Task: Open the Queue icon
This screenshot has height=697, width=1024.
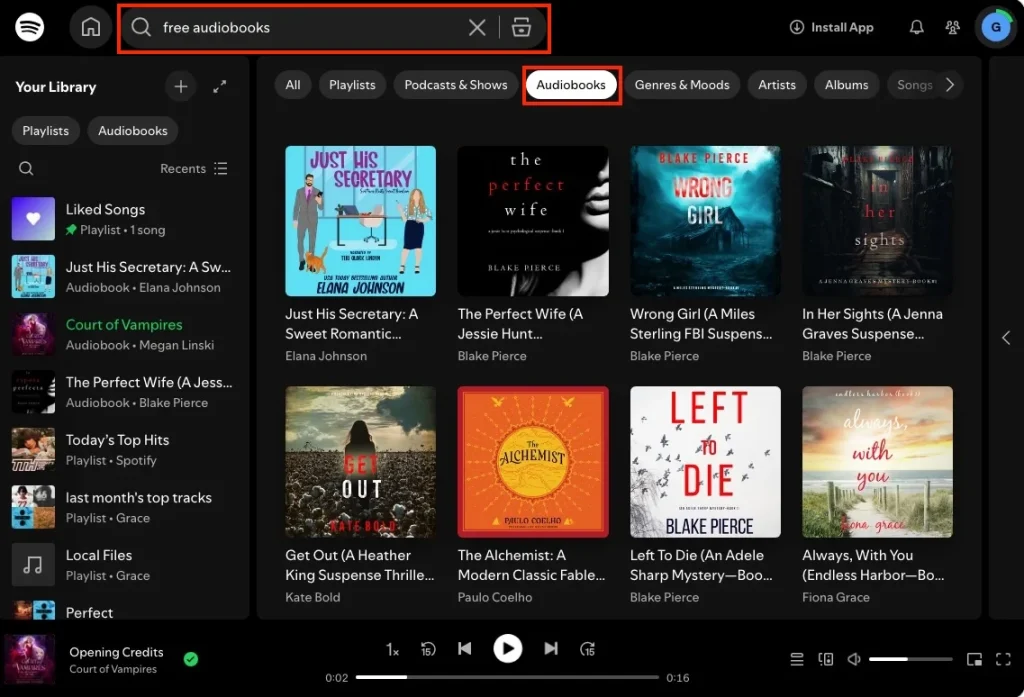Action: [x=797, y=660]
